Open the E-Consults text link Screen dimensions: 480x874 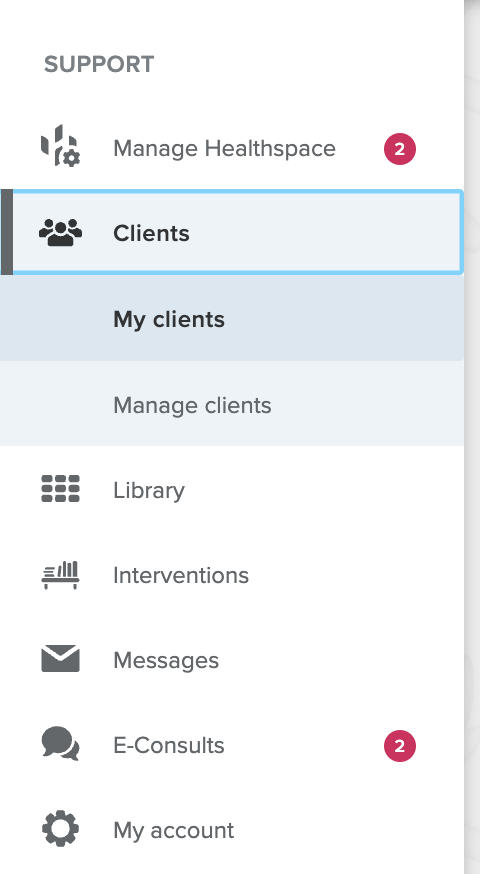[168, 745]
